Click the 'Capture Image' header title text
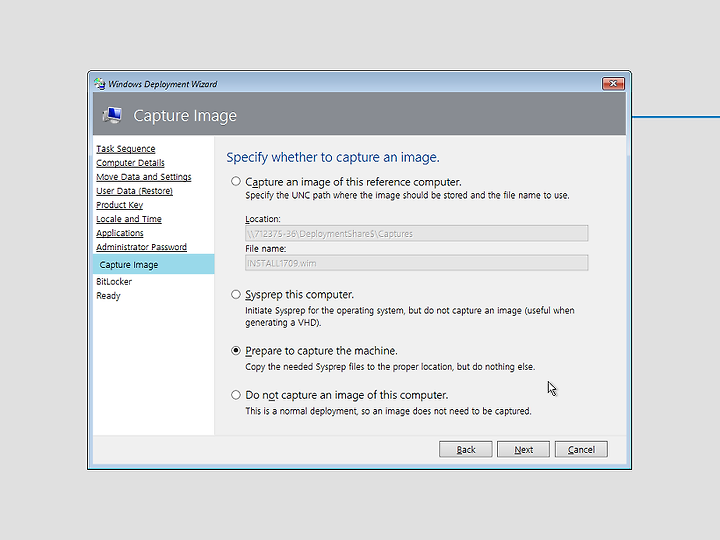 (x=185, y=115)
